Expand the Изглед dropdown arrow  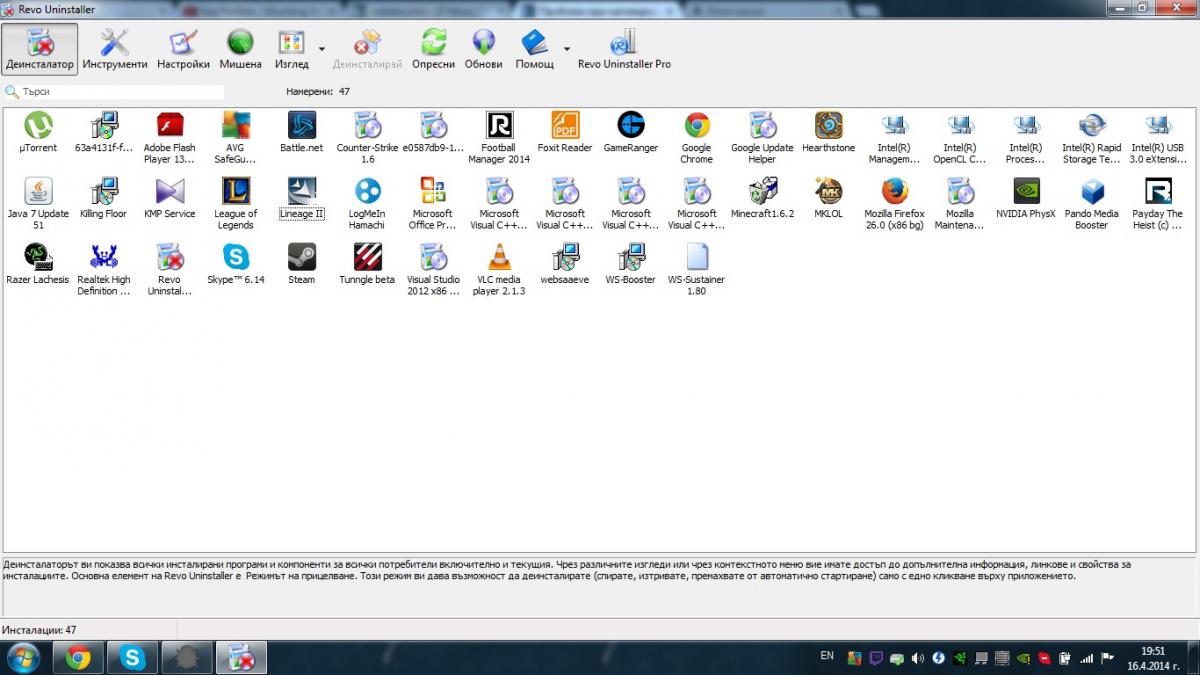321,48
